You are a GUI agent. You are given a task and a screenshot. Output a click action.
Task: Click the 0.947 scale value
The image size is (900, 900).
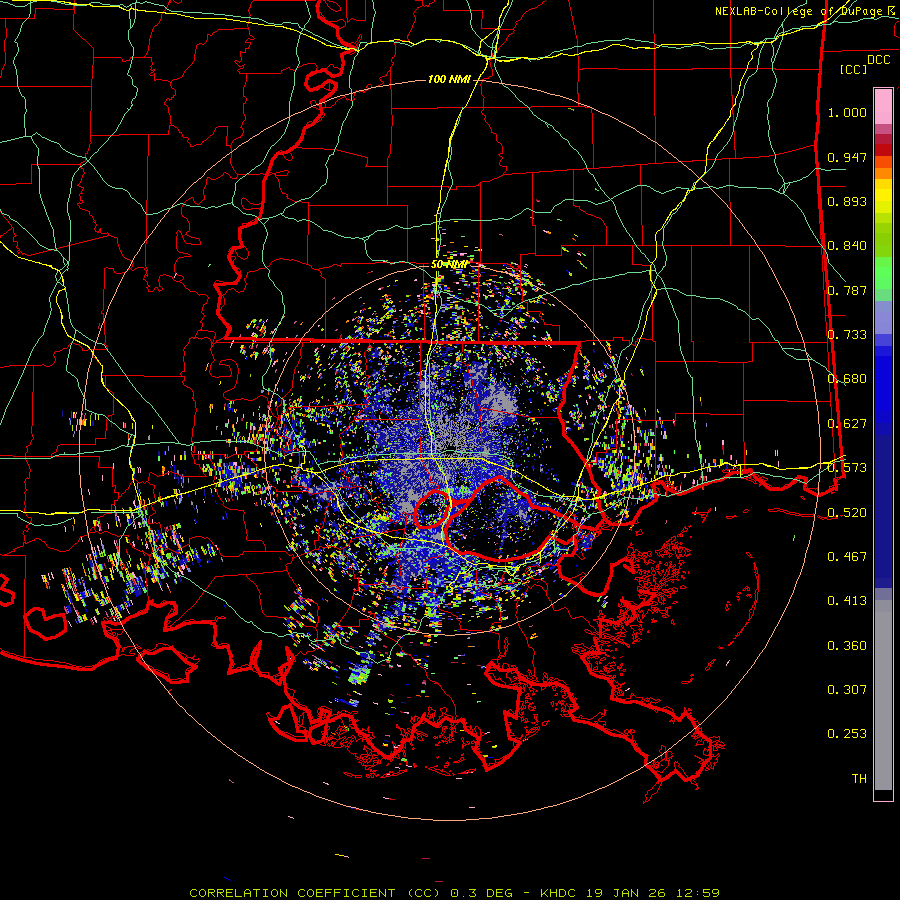coord(847,157)
